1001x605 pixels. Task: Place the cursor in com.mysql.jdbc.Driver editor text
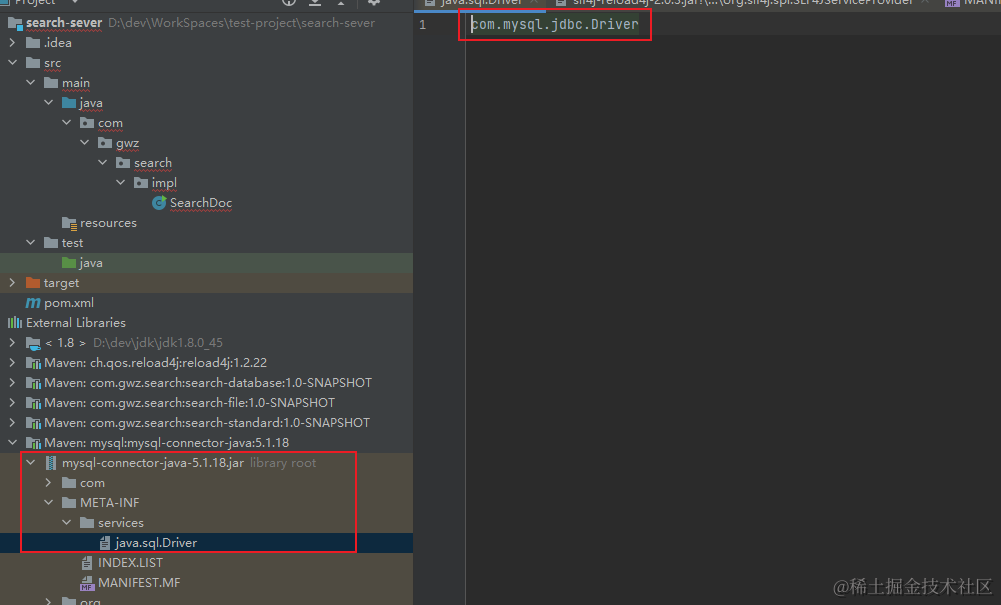[555, 24]
